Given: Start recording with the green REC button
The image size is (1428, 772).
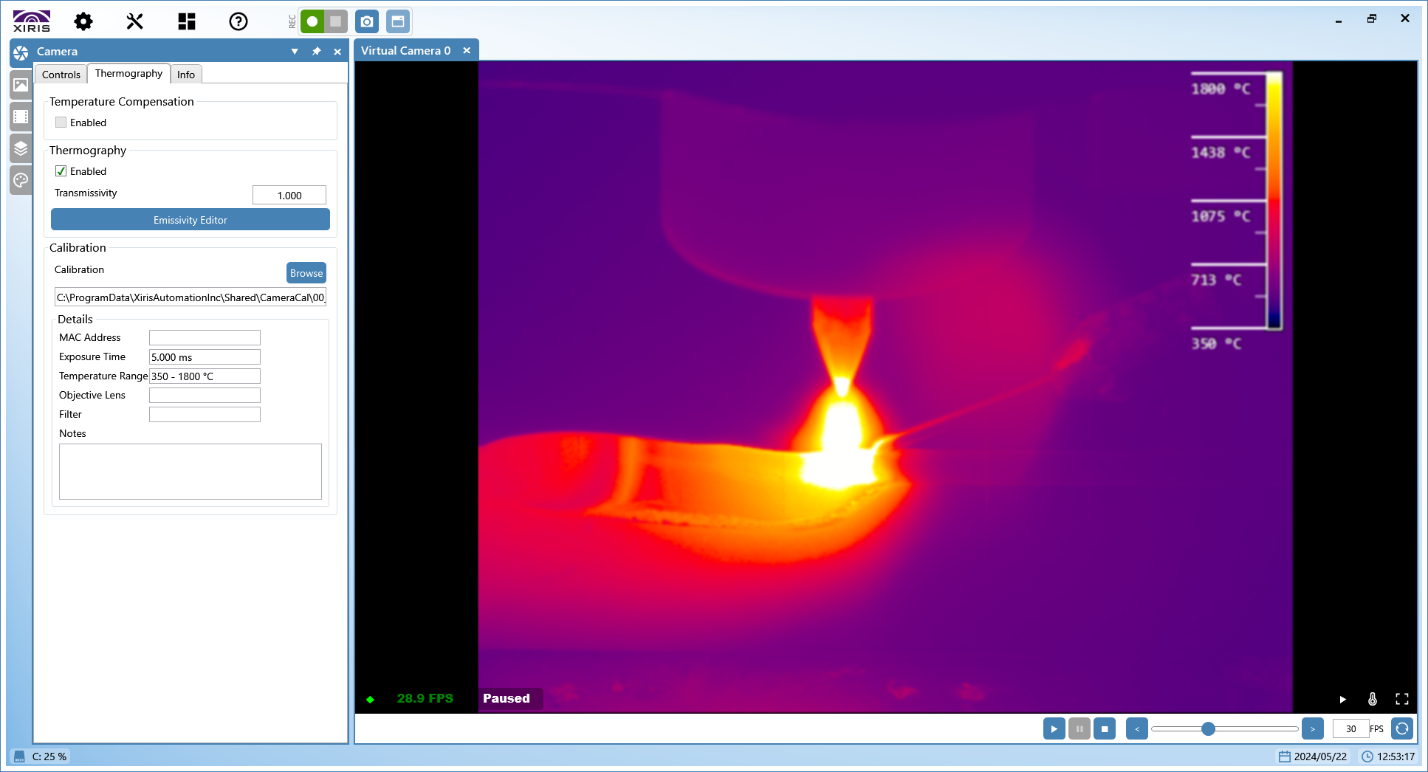Looking at the screenshot, I should [x=312, y=21].
